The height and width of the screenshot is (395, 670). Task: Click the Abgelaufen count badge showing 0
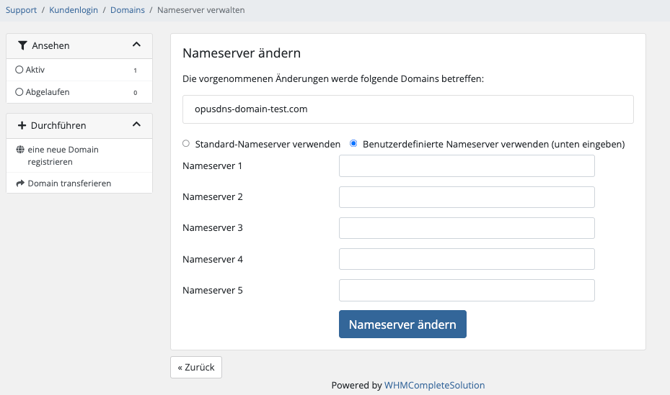pos(135,92)
